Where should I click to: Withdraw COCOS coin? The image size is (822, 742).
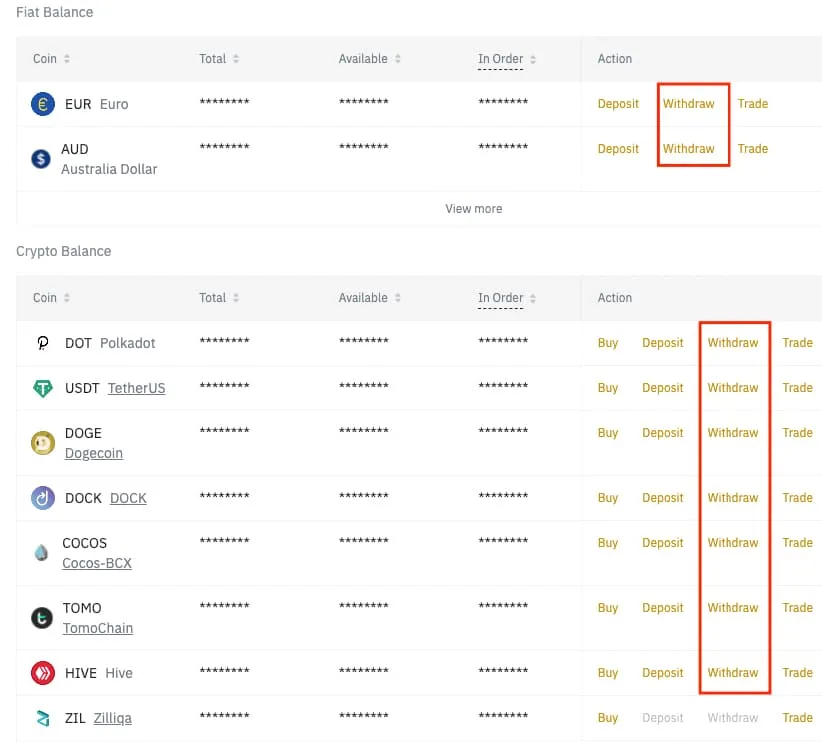[x=733, y=543]
